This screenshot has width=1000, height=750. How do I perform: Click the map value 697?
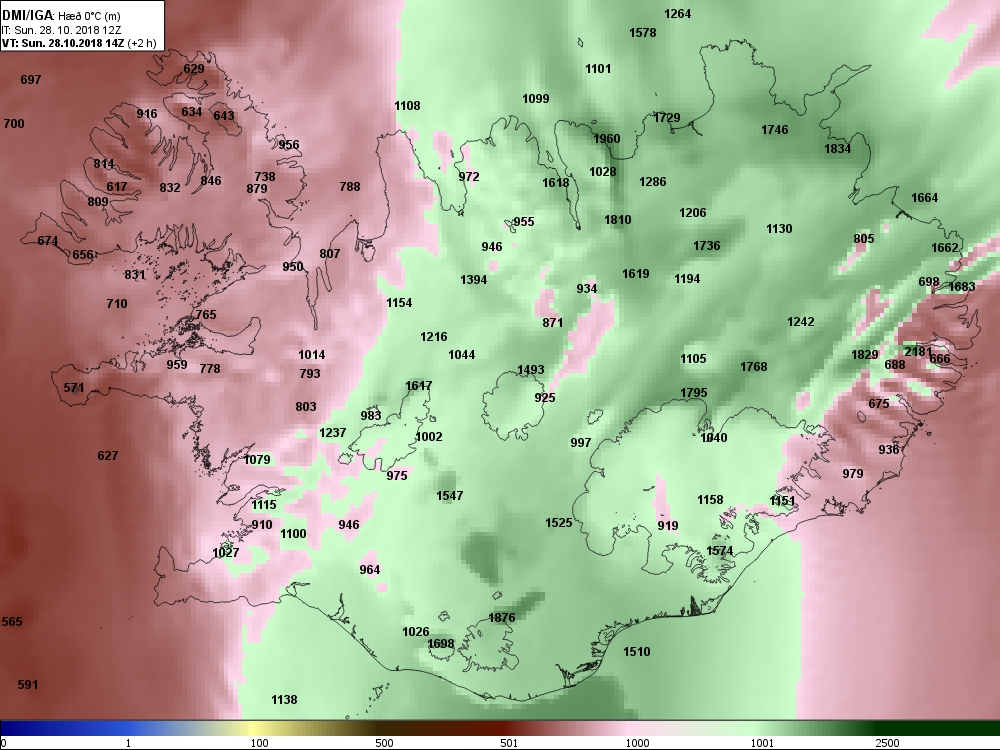pos(31,80)
